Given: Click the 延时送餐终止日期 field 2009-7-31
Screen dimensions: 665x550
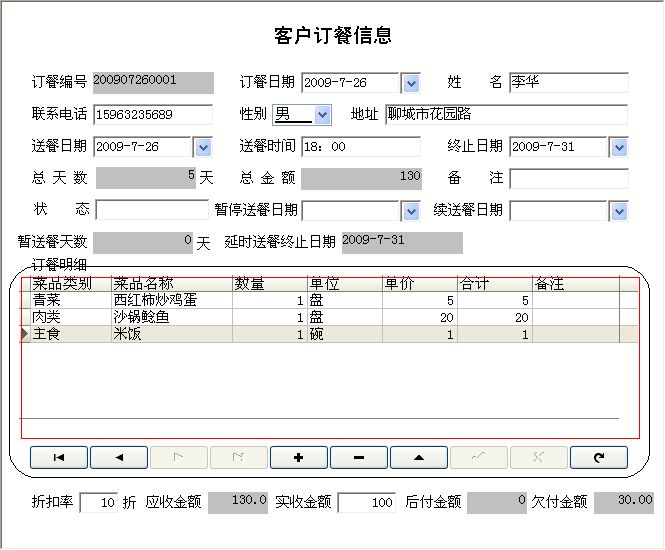Looking at the screenshot, I should tap(402, 243).
